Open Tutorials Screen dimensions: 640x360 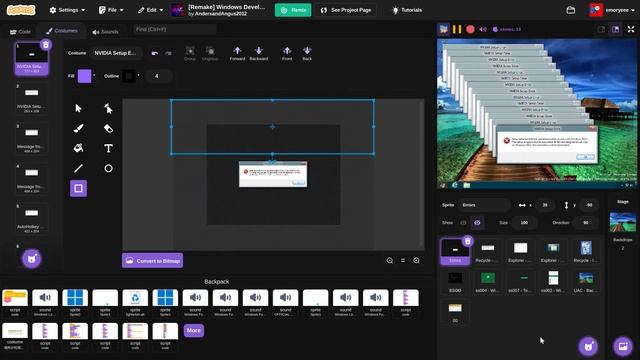coord(407,10)
